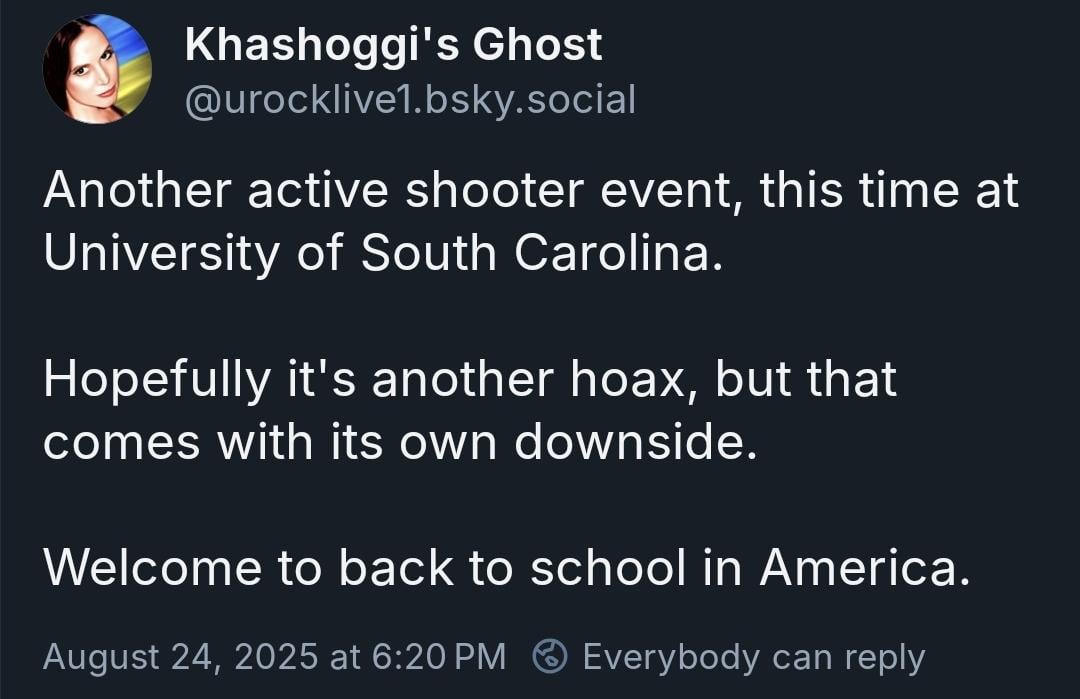1080x699 pixels.
Task: Open "Everybody can reply" reply settings
Action: tap(729, 656)
